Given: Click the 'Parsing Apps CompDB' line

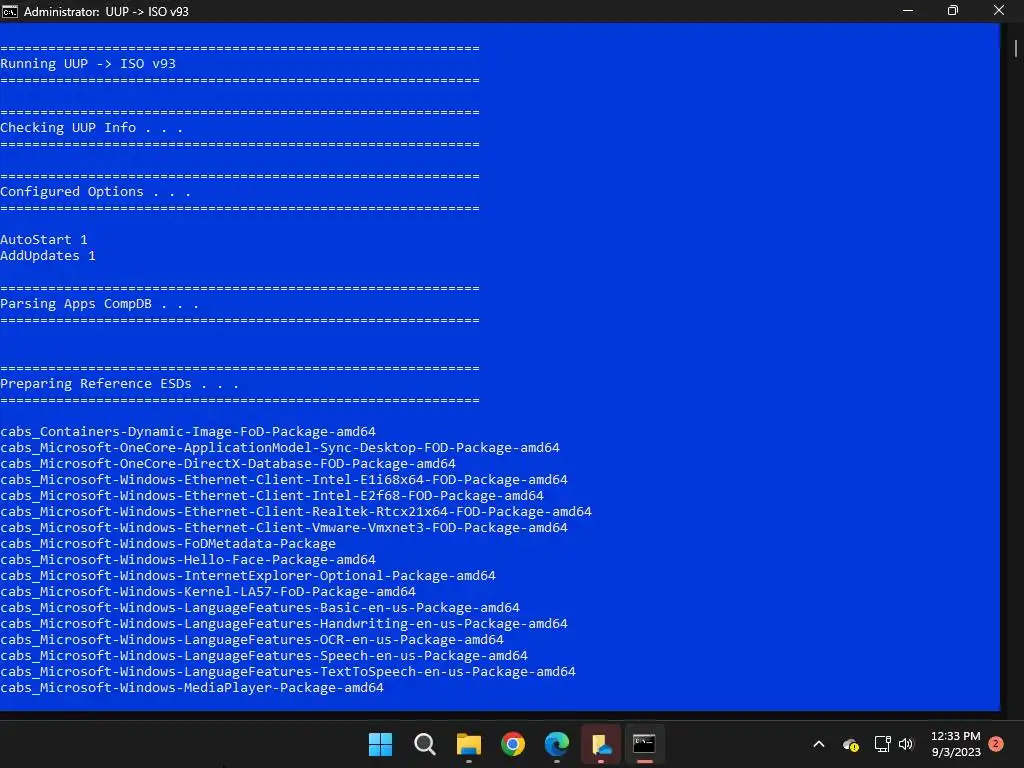Looking at the screenshot, I should [x=99, y=304].
